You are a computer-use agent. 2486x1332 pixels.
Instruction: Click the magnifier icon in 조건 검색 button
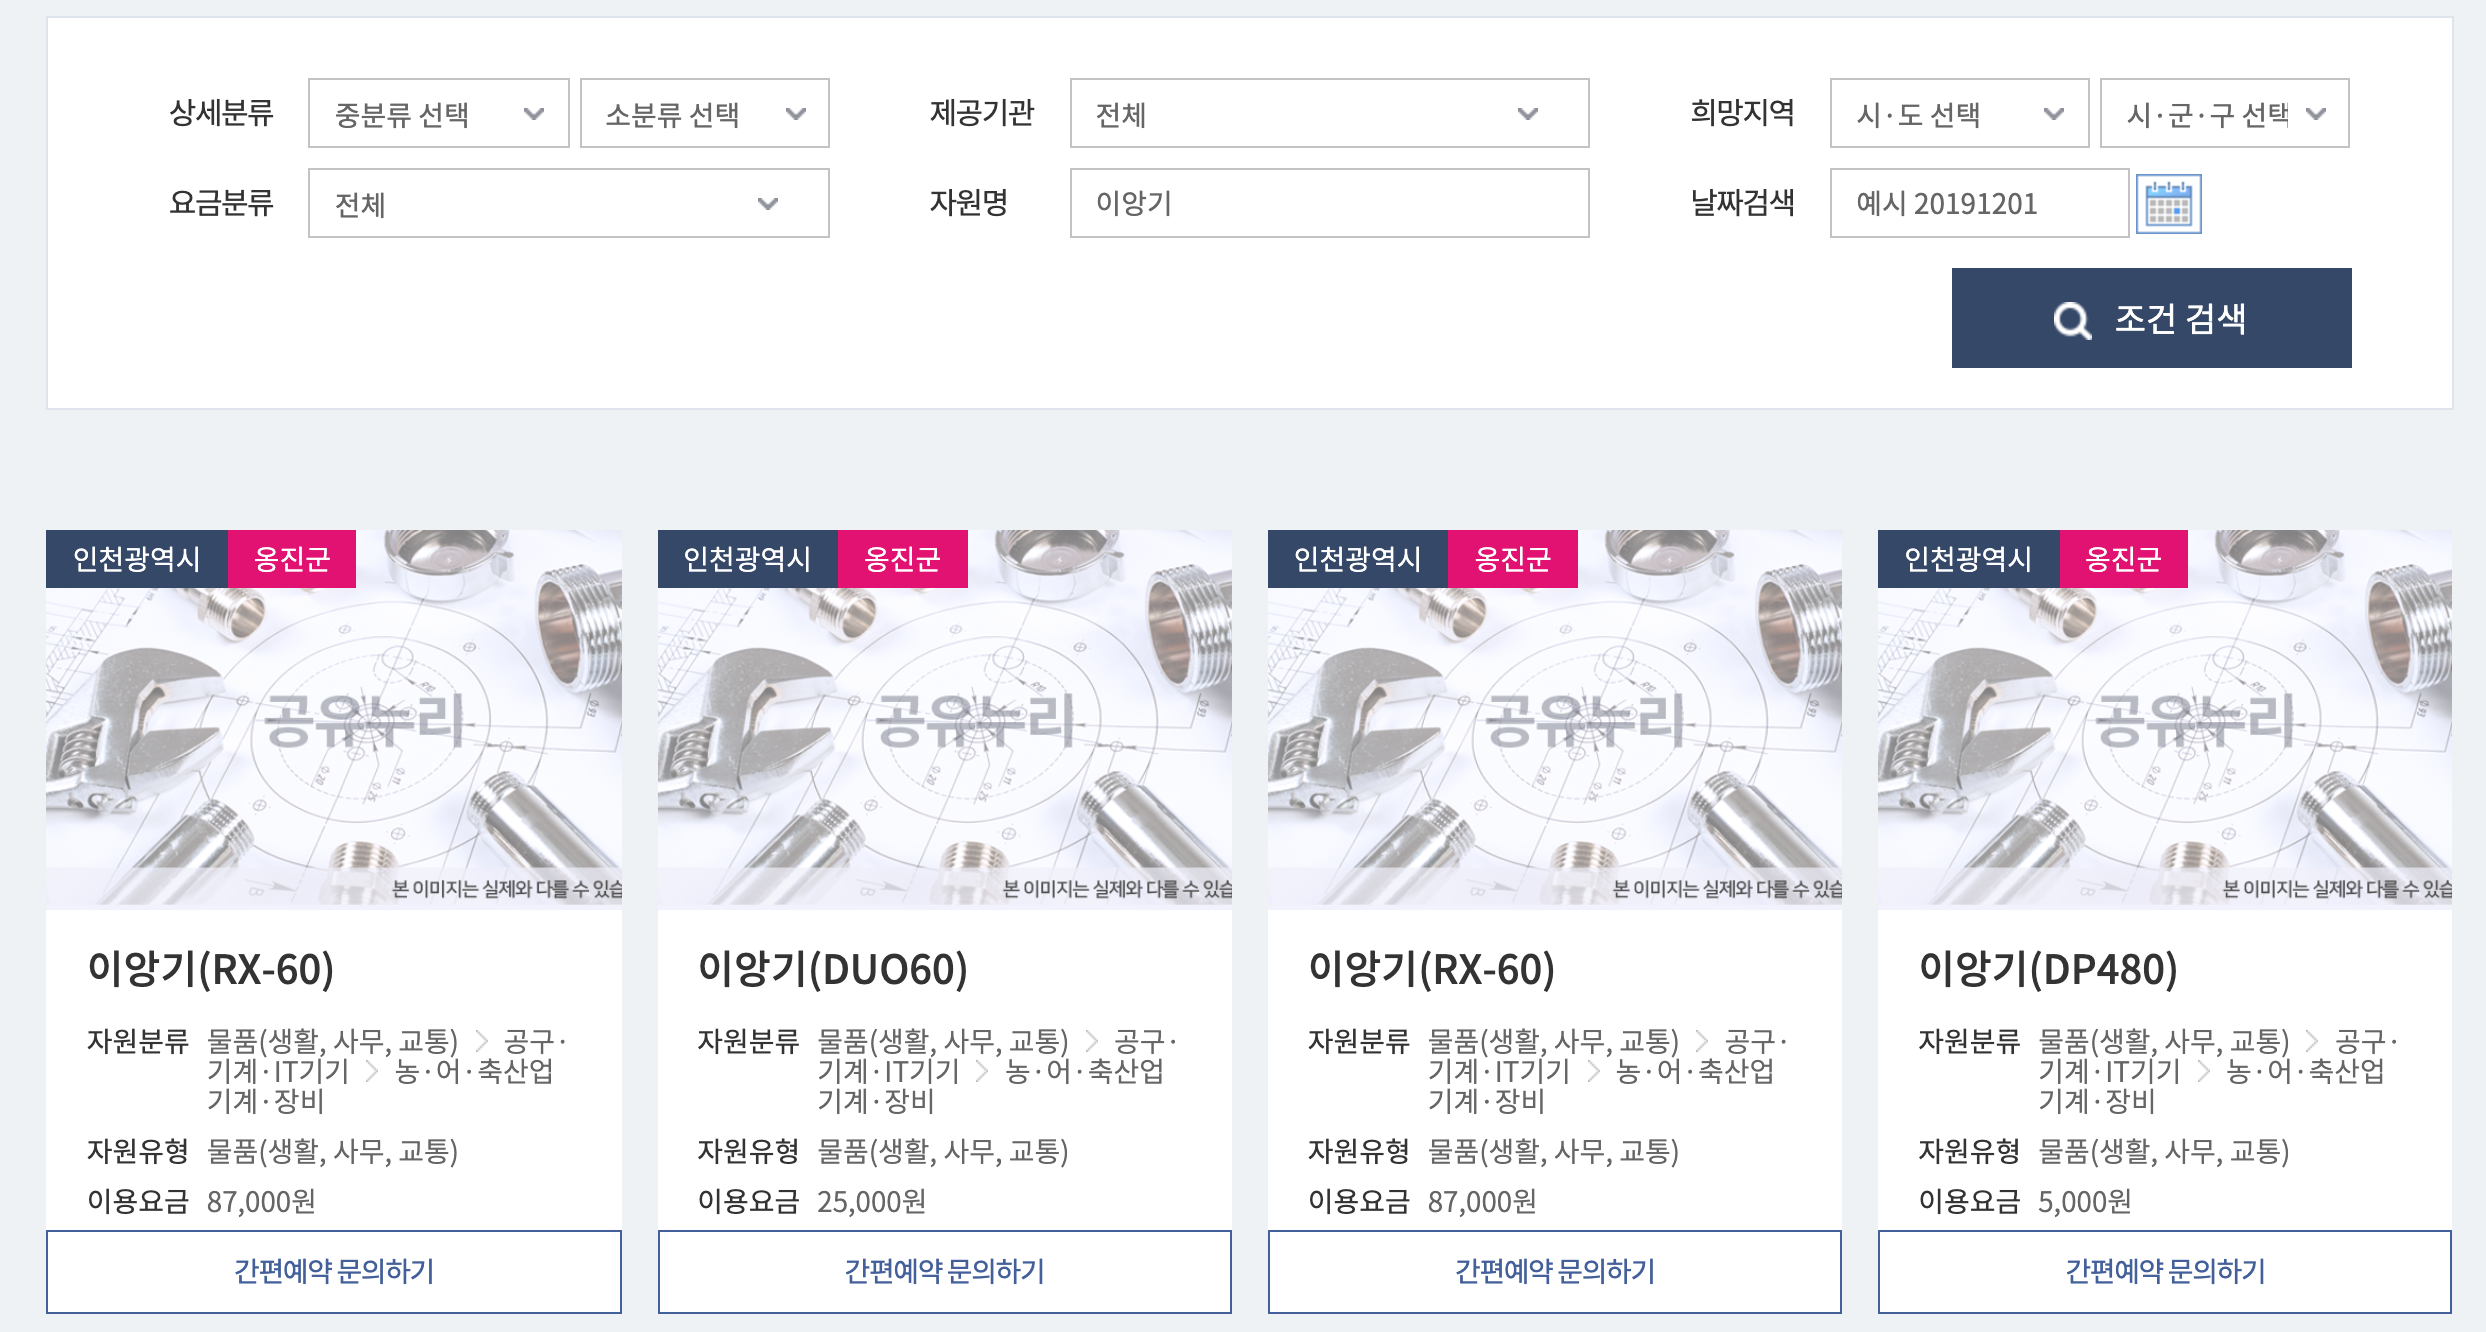pos(2071,320)
